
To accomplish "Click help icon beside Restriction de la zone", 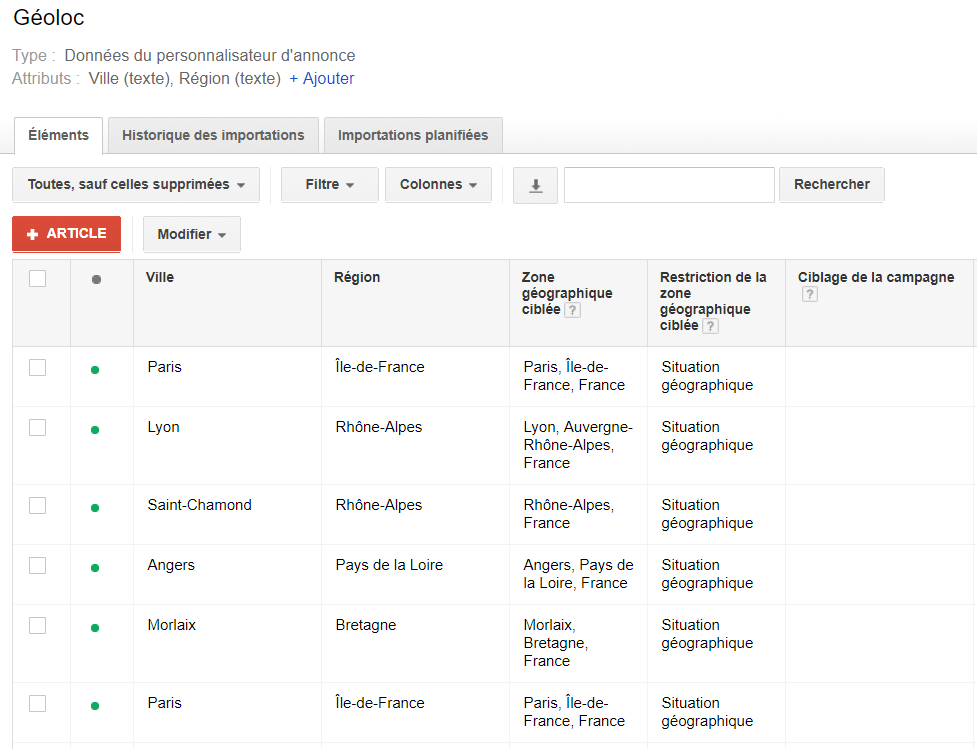I will pyautogui.click(x=710, y=327).
